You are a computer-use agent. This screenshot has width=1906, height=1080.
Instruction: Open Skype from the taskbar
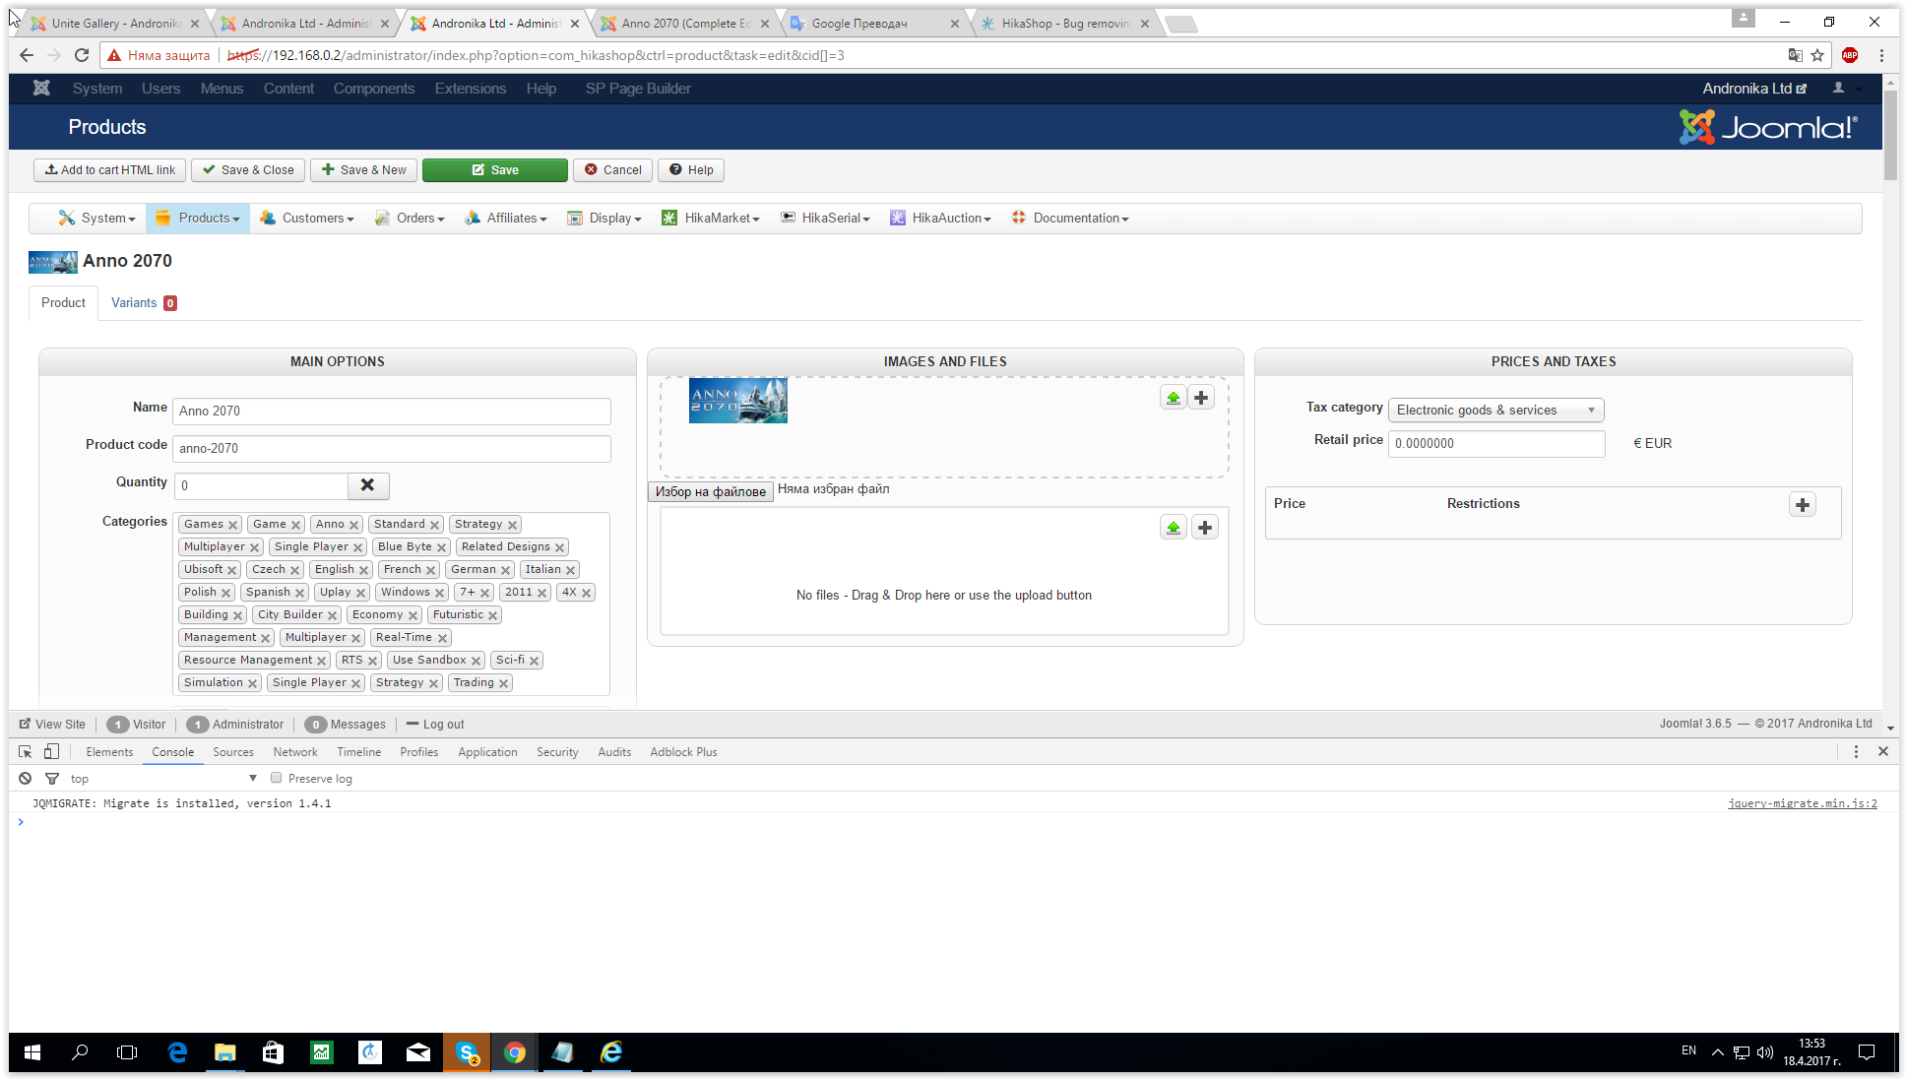[467, 1052]
